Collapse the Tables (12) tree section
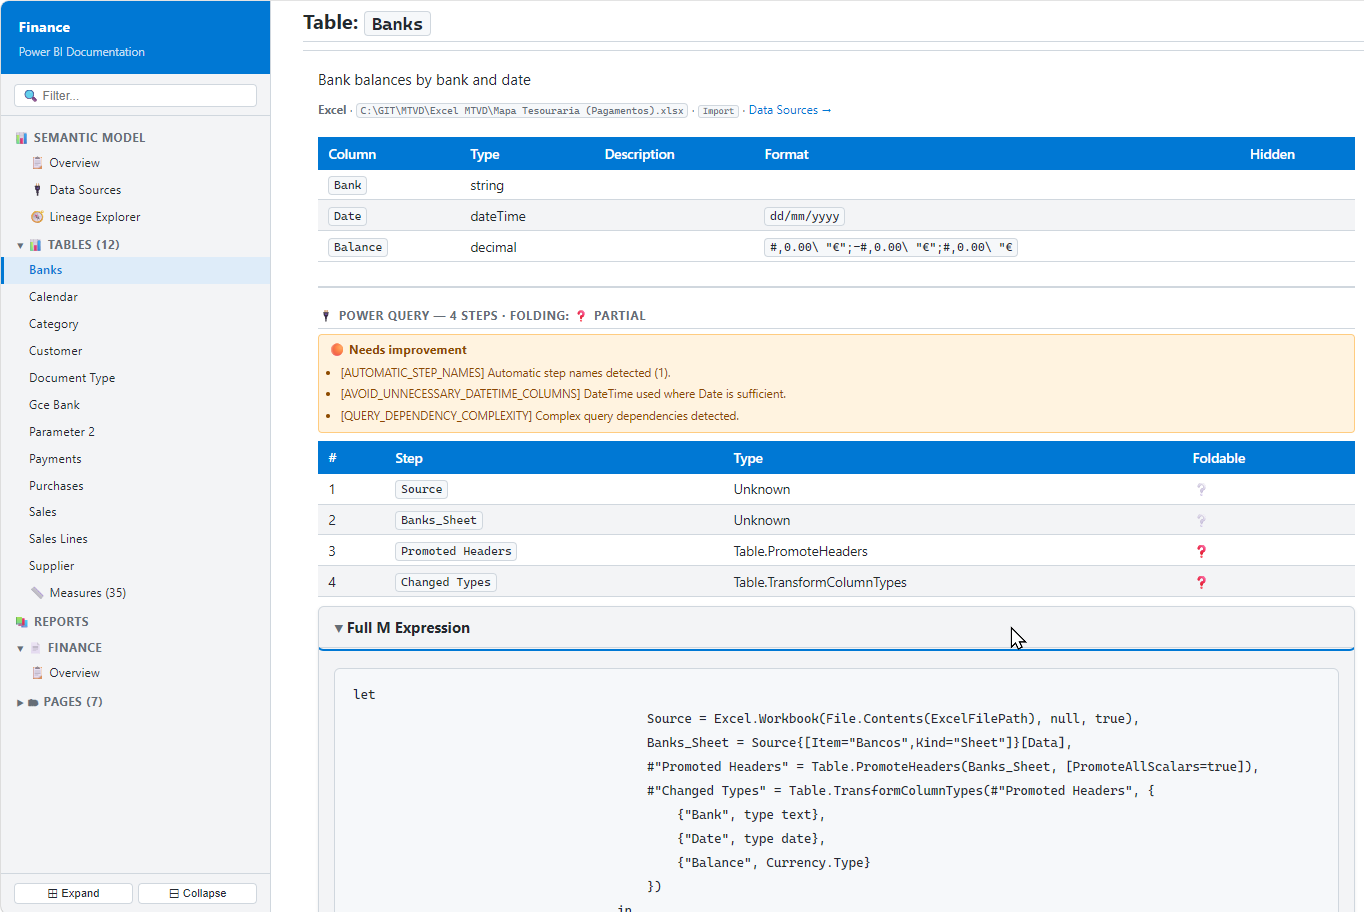The image size is (1364, 912). point(20,245)
